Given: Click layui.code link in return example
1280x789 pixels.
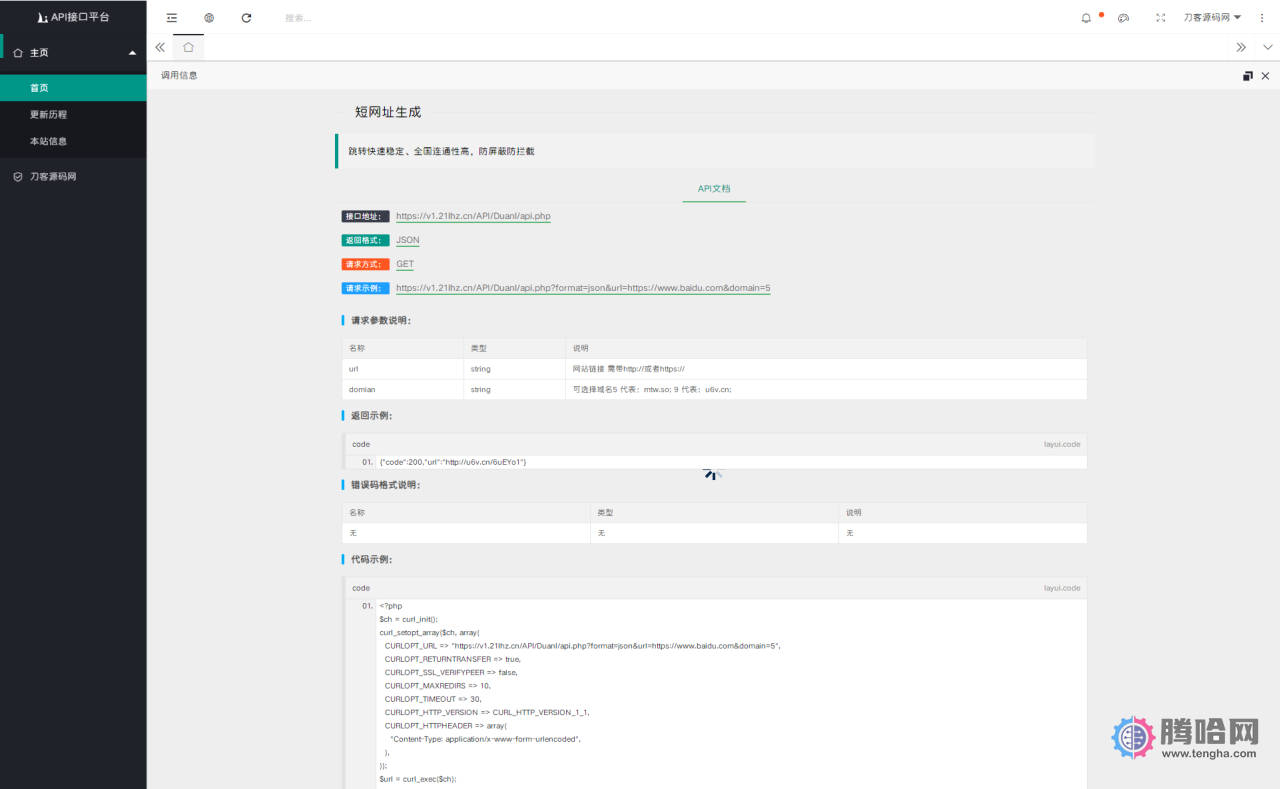Looking at the screenshot, I should (x=1062, y=444).
